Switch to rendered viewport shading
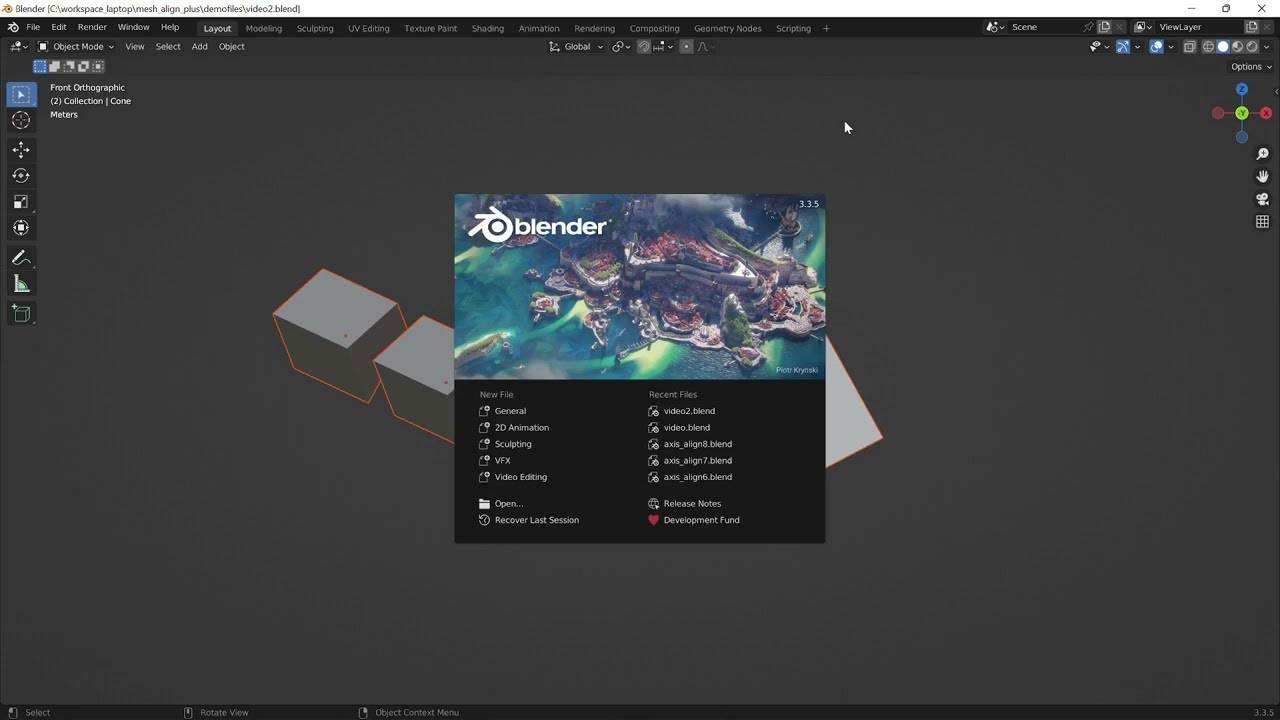1280x720 pixels. [1251, 47]
